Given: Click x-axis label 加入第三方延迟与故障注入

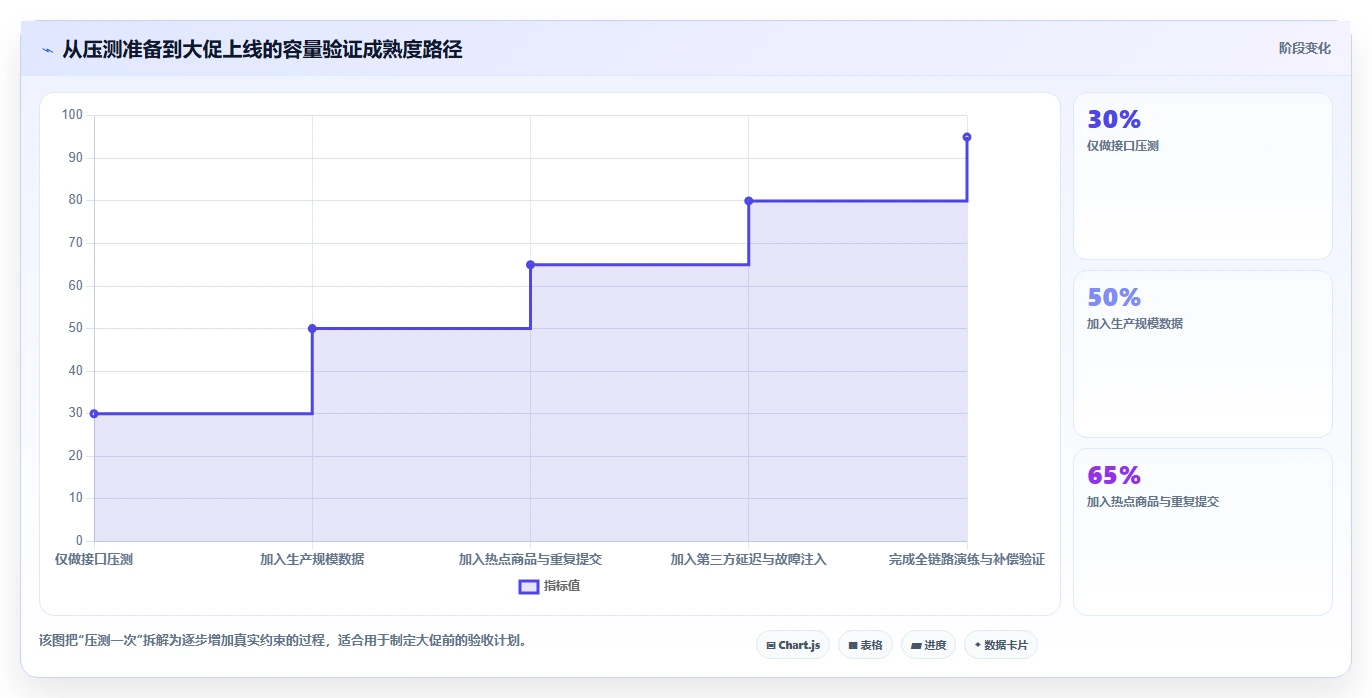Looking at the screenshot, I should coord(748,559).
